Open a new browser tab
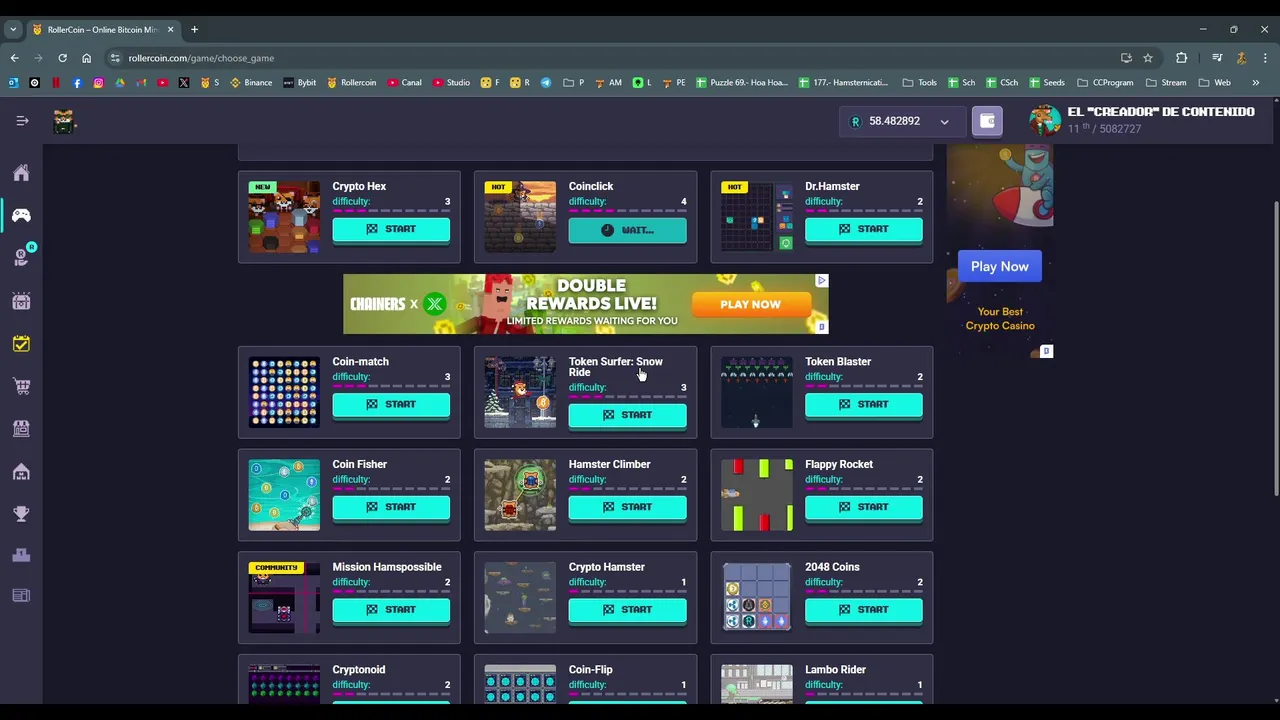Image resolution: width=1280 pixels, height=720 pixels. click(194, 30)
